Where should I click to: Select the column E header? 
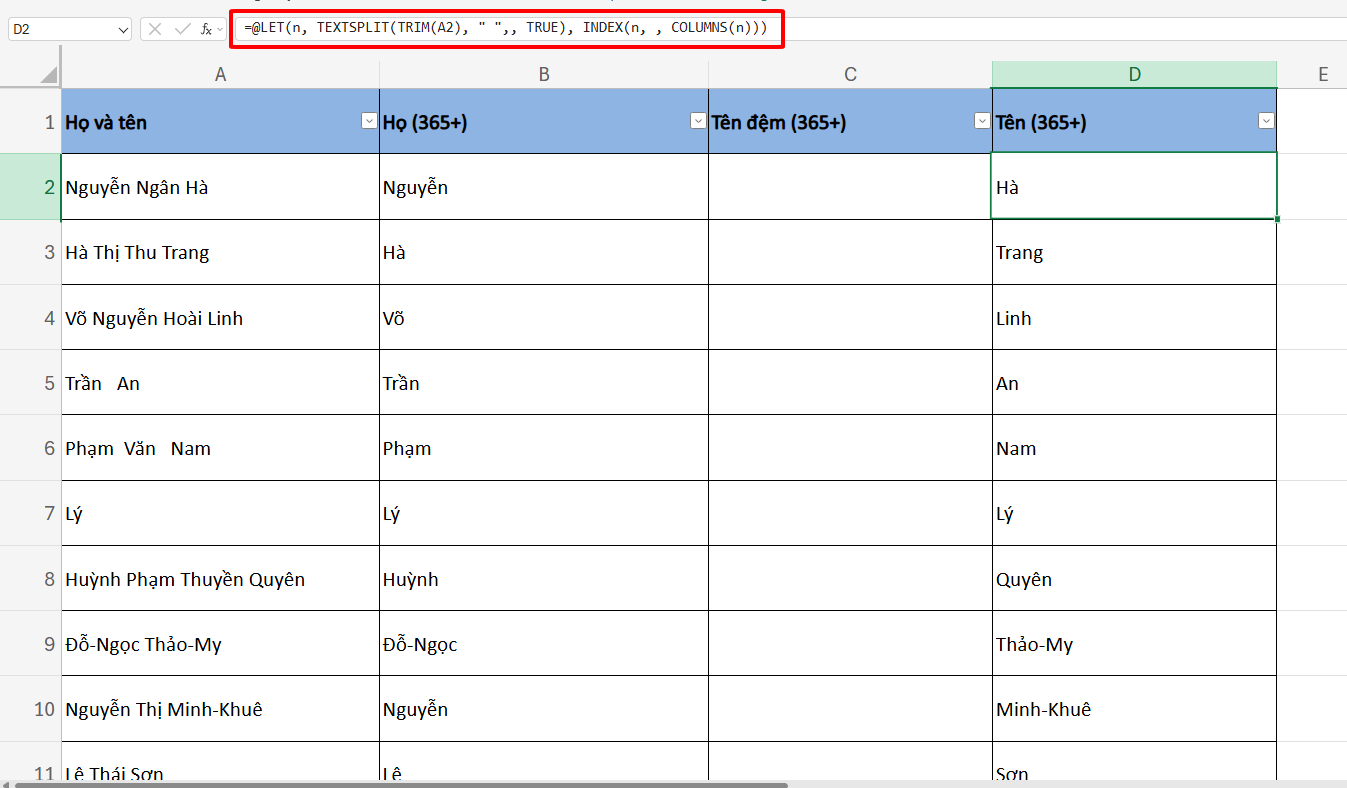coord(1322,73)
